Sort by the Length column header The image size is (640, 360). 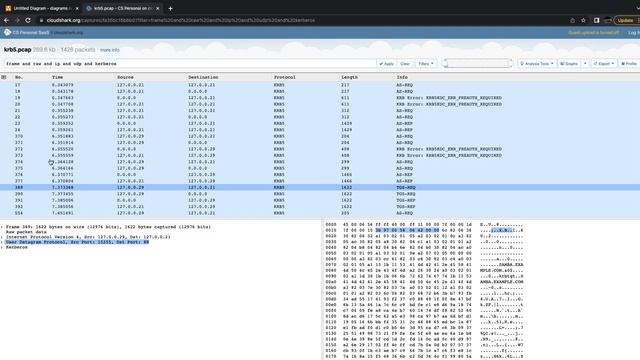349,77
